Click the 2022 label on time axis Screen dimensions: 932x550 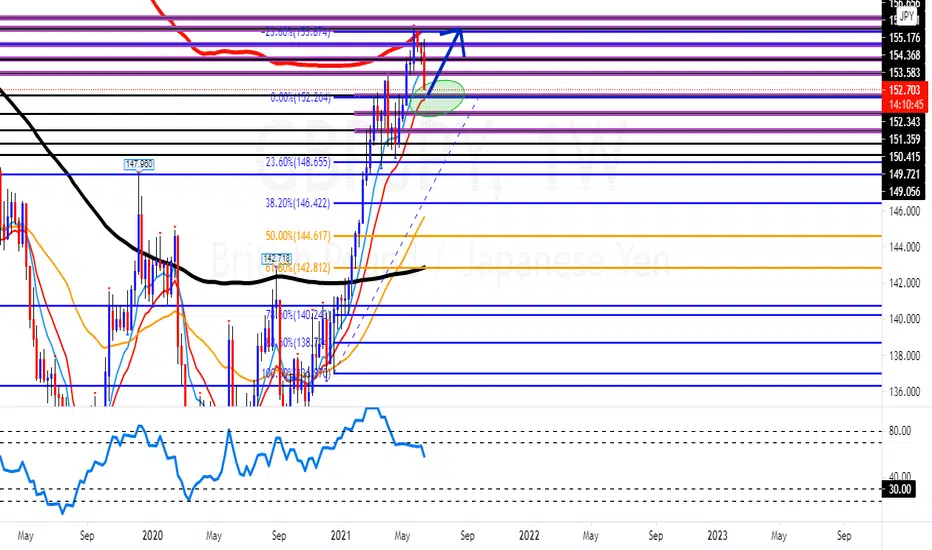coord(529,536)
